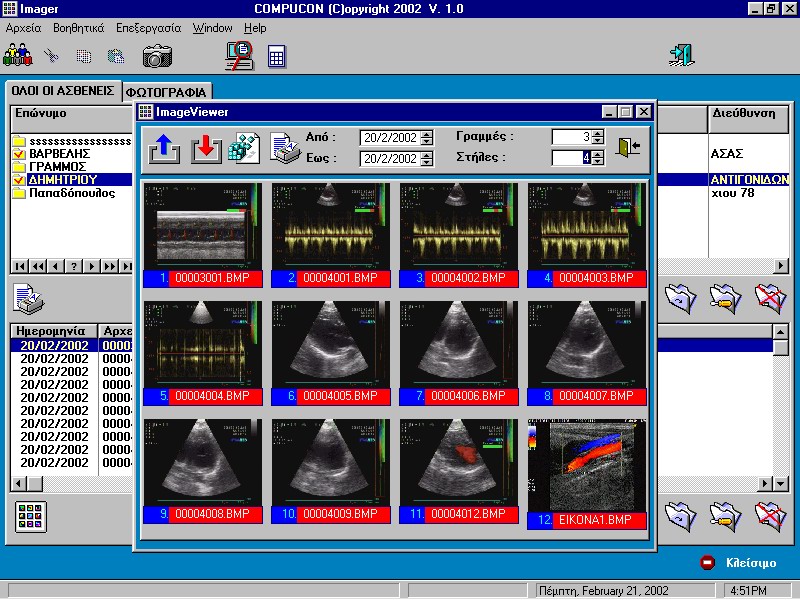Open the Επεξεργασία menu
Screen dimensions: 800x600
click(x=148, y=28)
